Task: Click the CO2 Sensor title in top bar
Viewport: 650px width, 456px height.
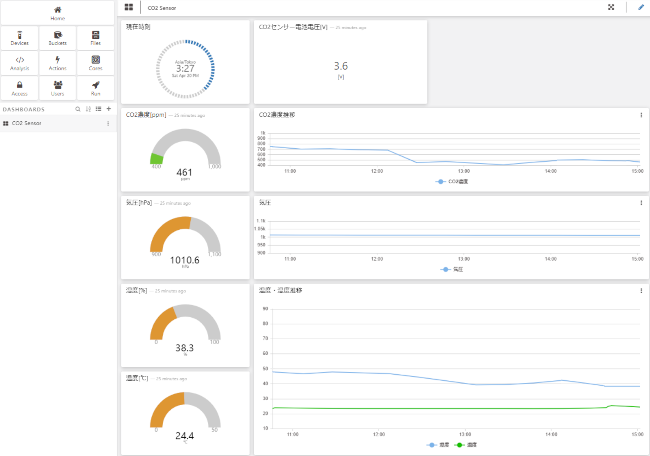Action: point(162,8)
